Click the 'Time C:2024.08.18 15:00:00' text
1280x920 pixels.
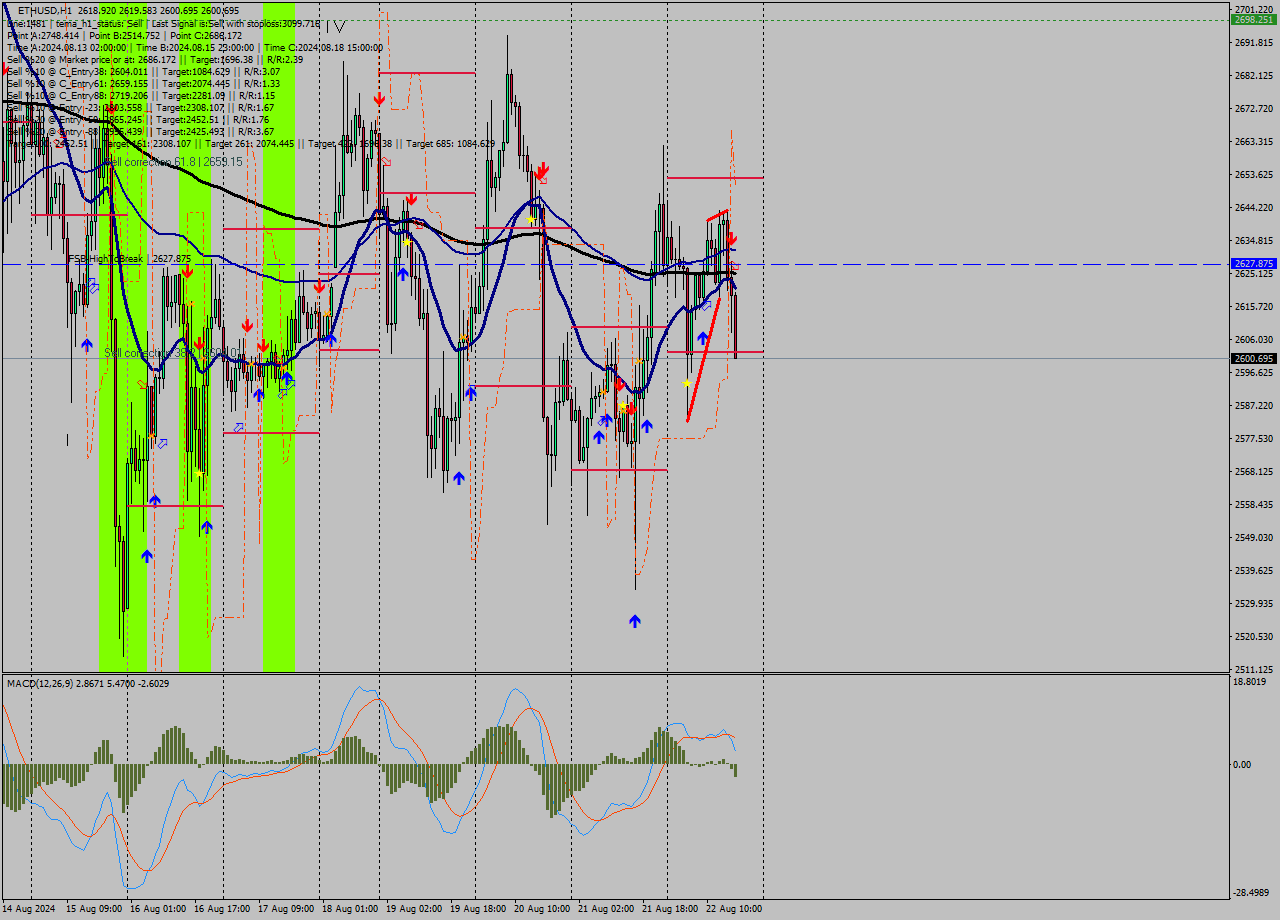click(x=324, y=47)
